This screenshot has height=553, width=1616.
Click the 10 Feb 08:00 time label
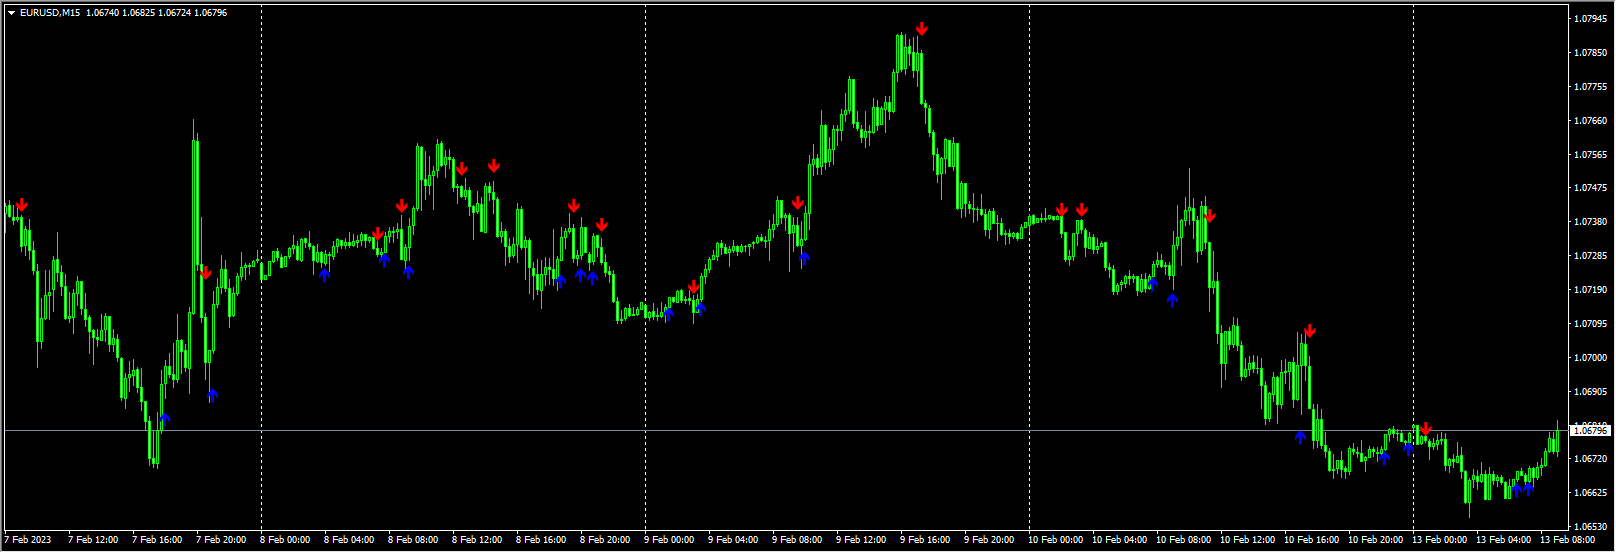click(x=1183, y=540)
